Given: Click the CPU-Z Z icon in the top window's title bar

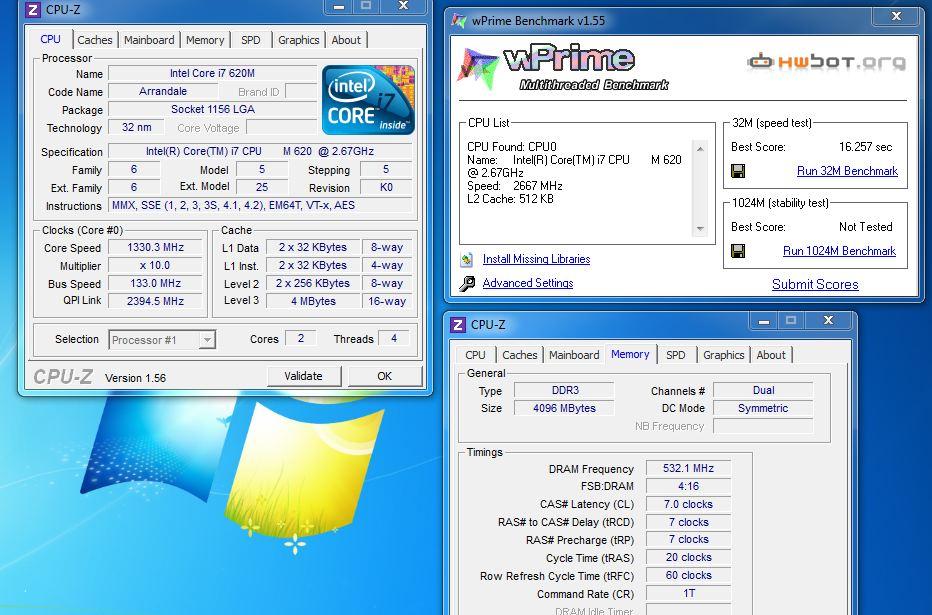Looking at the screenshot, I should tap(33, 10).
